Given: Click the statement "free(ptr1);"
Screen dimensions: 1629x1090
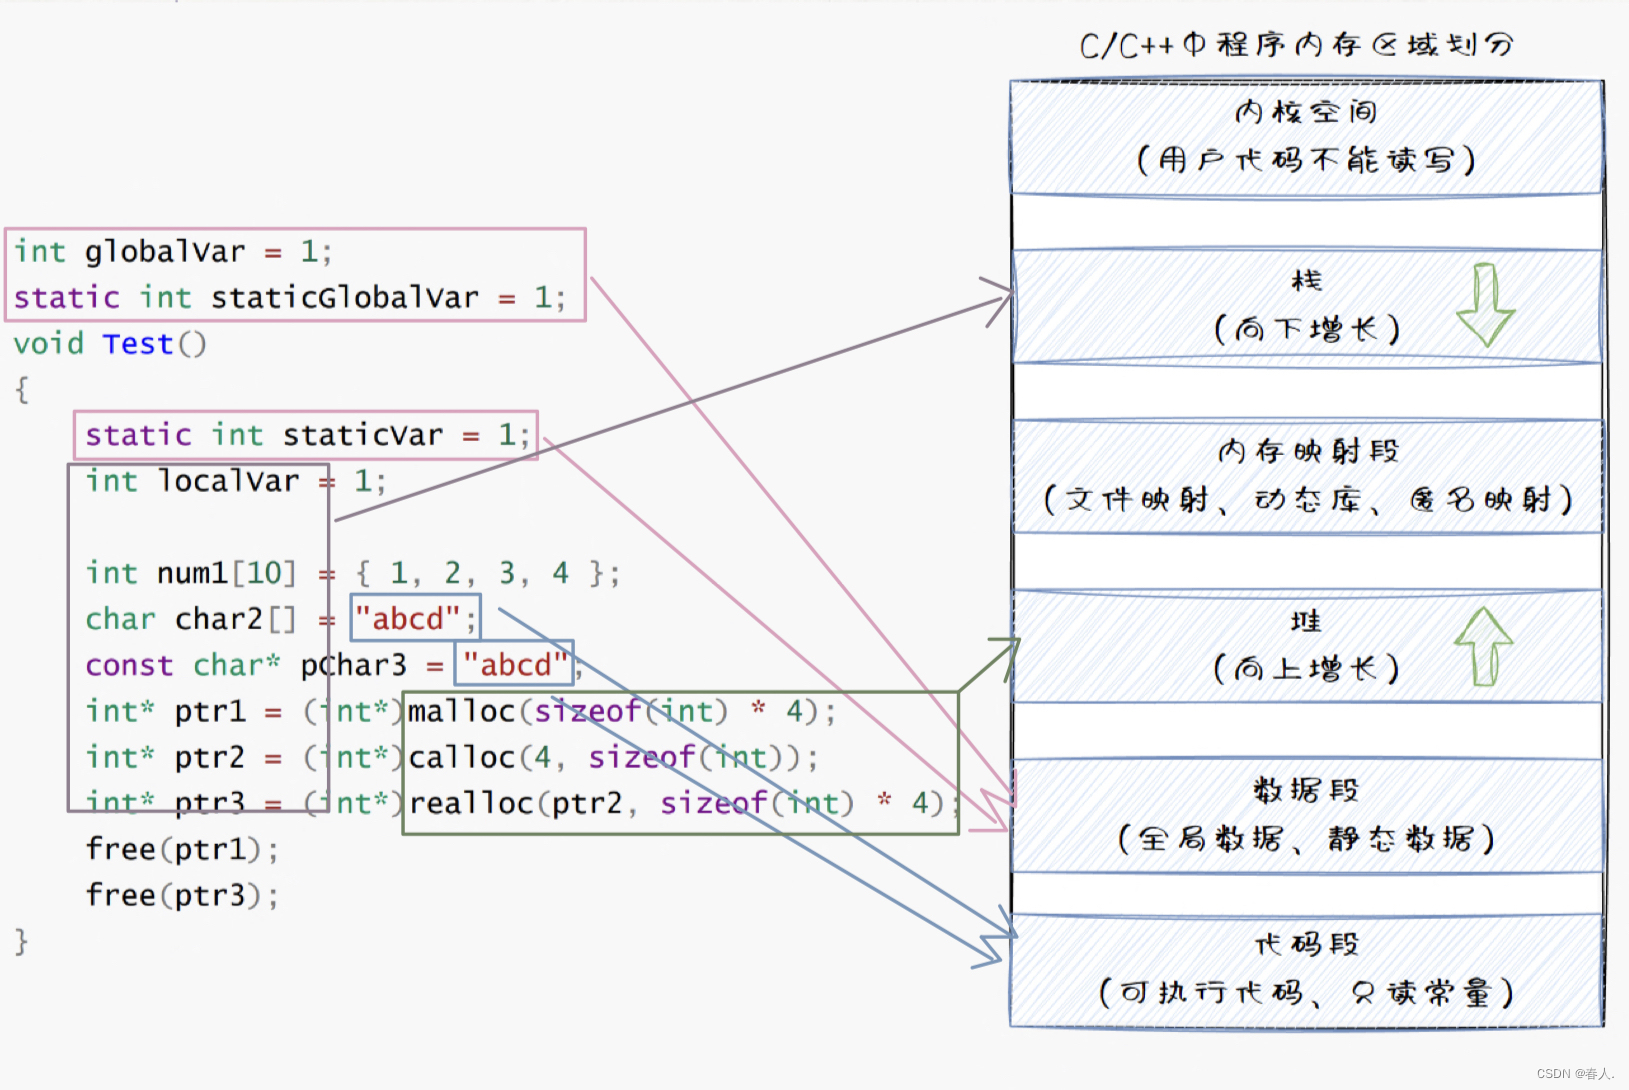Looking at the screenshot, I should tap(182, 849).
